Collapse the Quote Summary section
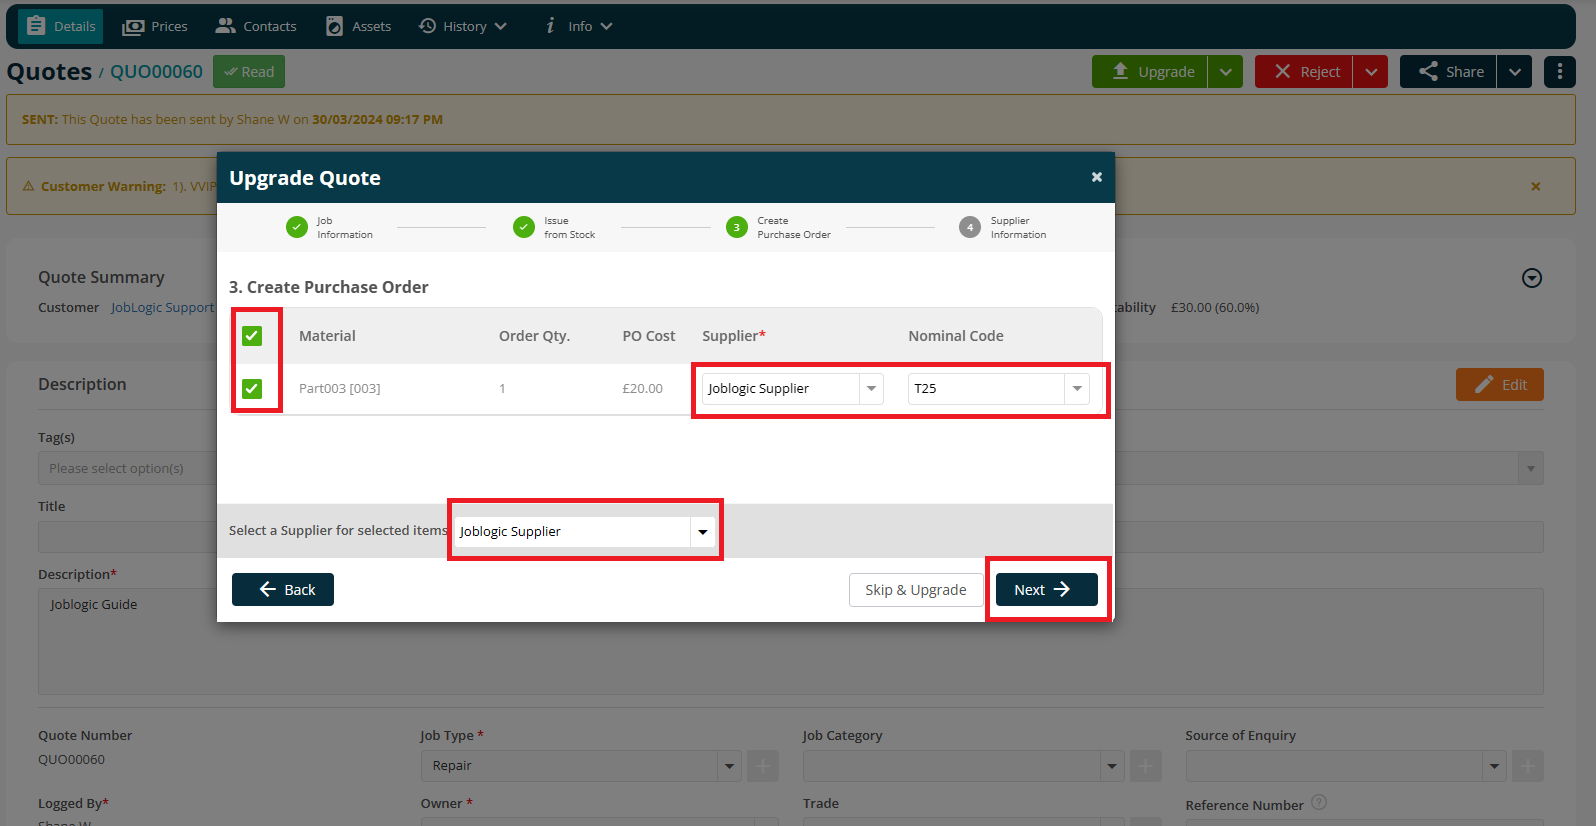Image resolution: width=1596 pixels, height=826 pixels. pos(1532,278)
